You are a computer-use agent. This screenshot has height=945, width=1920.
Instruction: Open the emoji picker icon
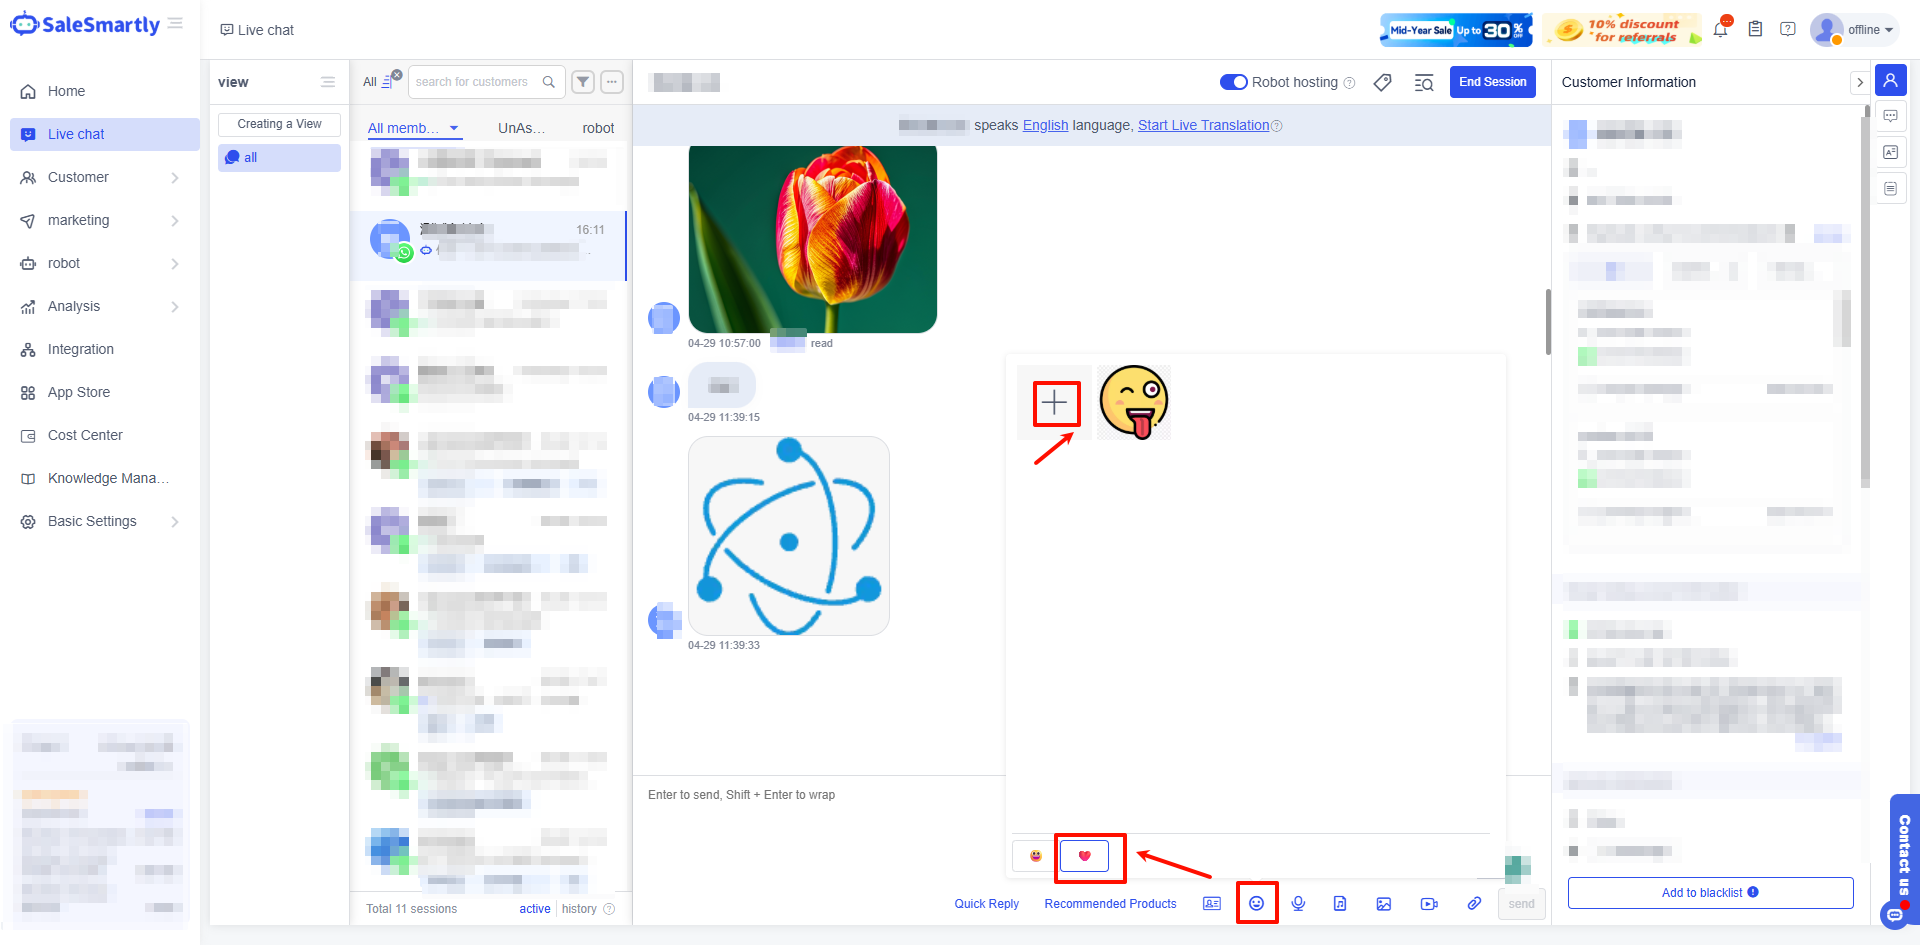(x=1256, y=903)
